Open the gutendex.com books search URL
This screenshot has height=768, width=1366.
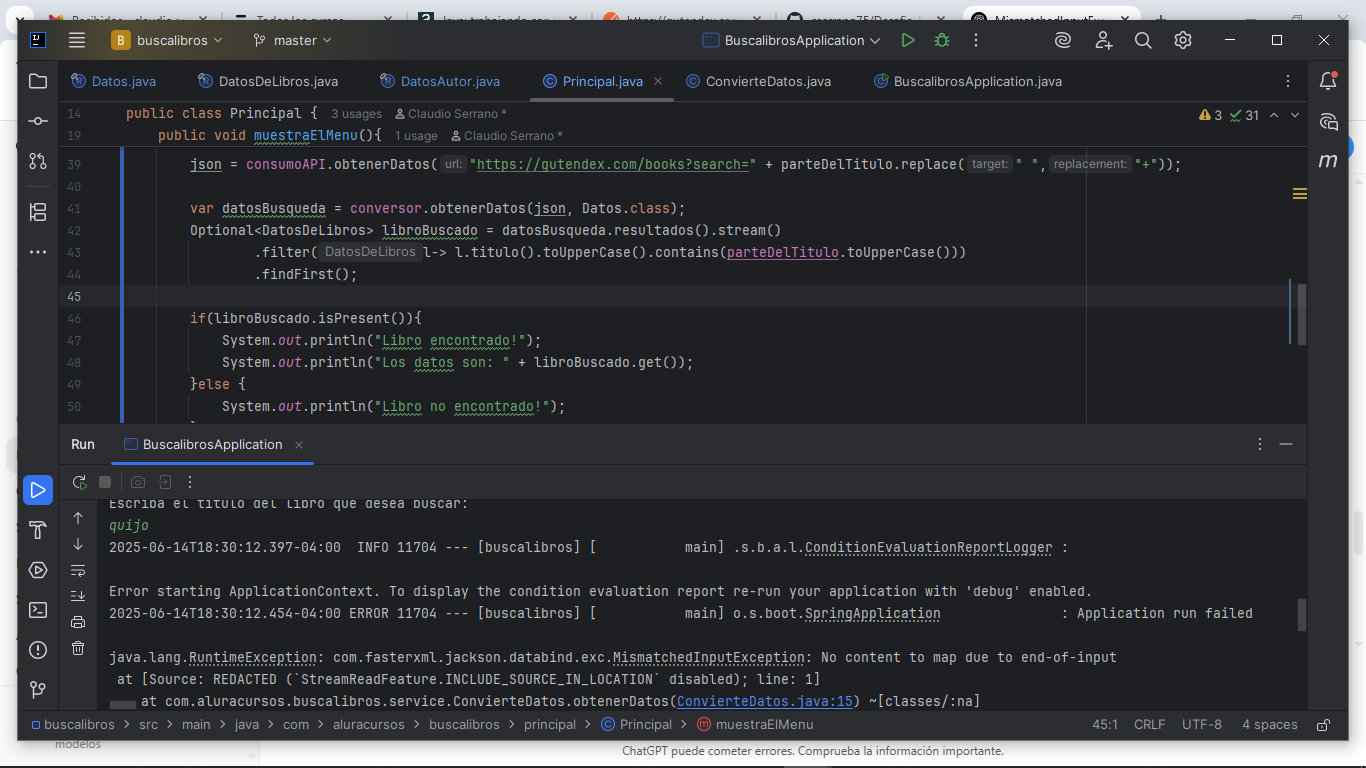tap(614, 164)
